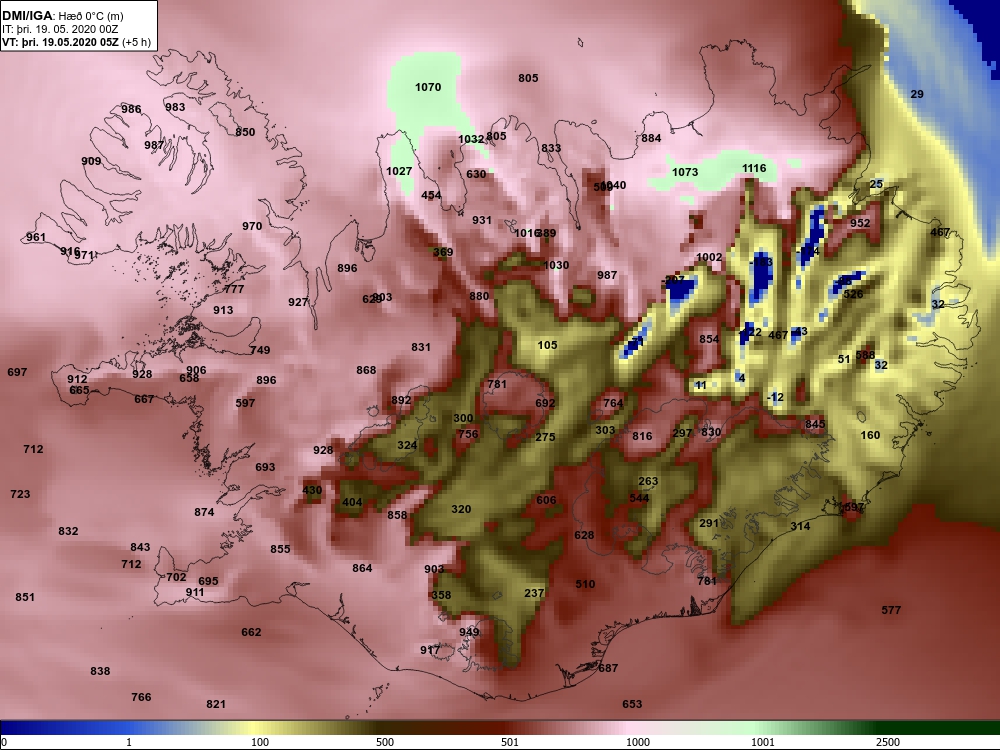Click the 697 value at the left edge

pyautogui.click(x=17, y=372)
